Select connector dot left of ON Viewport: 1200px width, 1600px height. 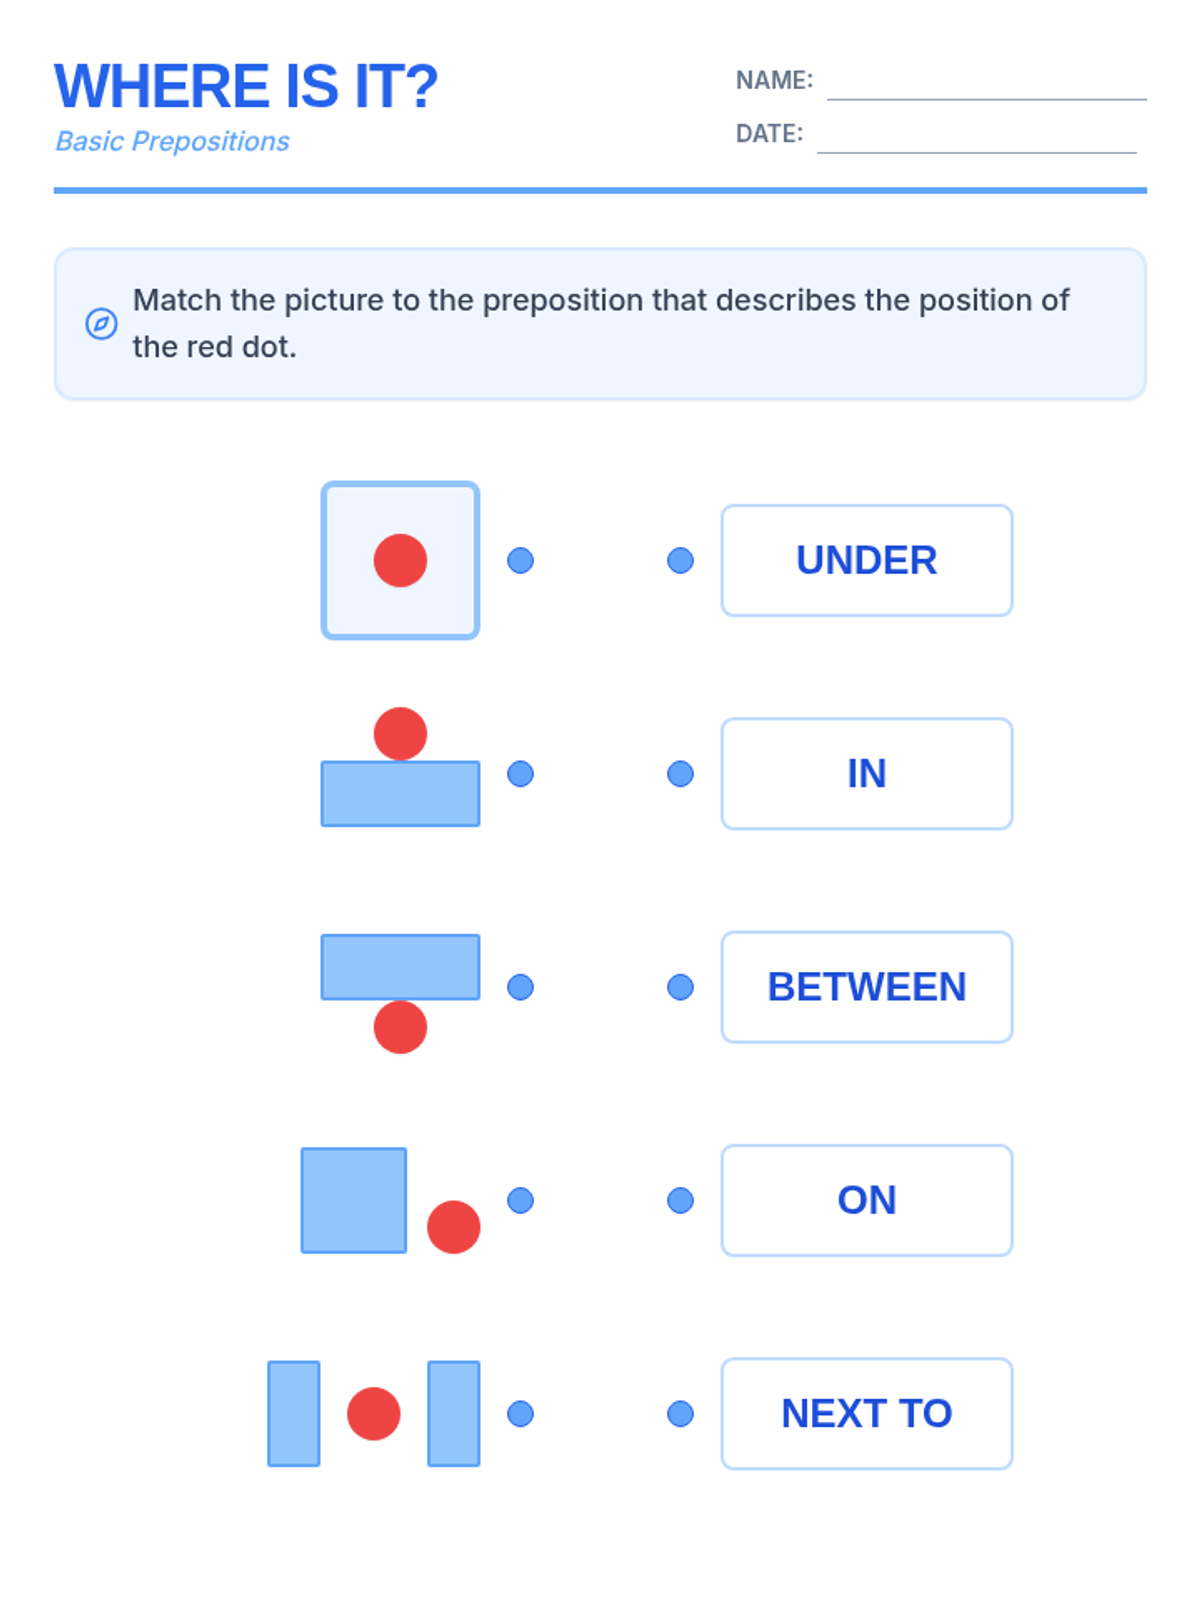pyautogui.click(x=680, y=1200)
